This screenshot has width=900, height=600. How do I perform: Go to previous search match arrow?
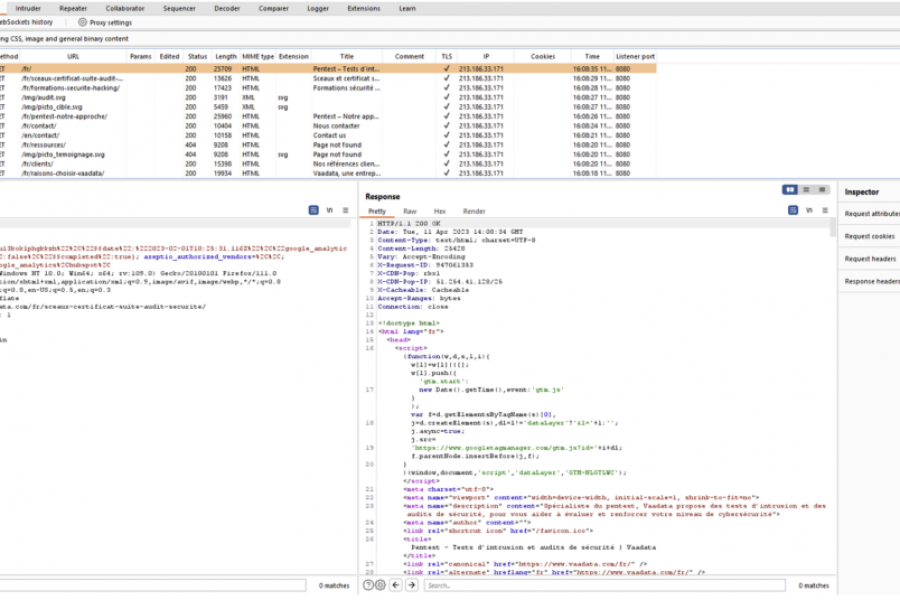pos(396,585)
